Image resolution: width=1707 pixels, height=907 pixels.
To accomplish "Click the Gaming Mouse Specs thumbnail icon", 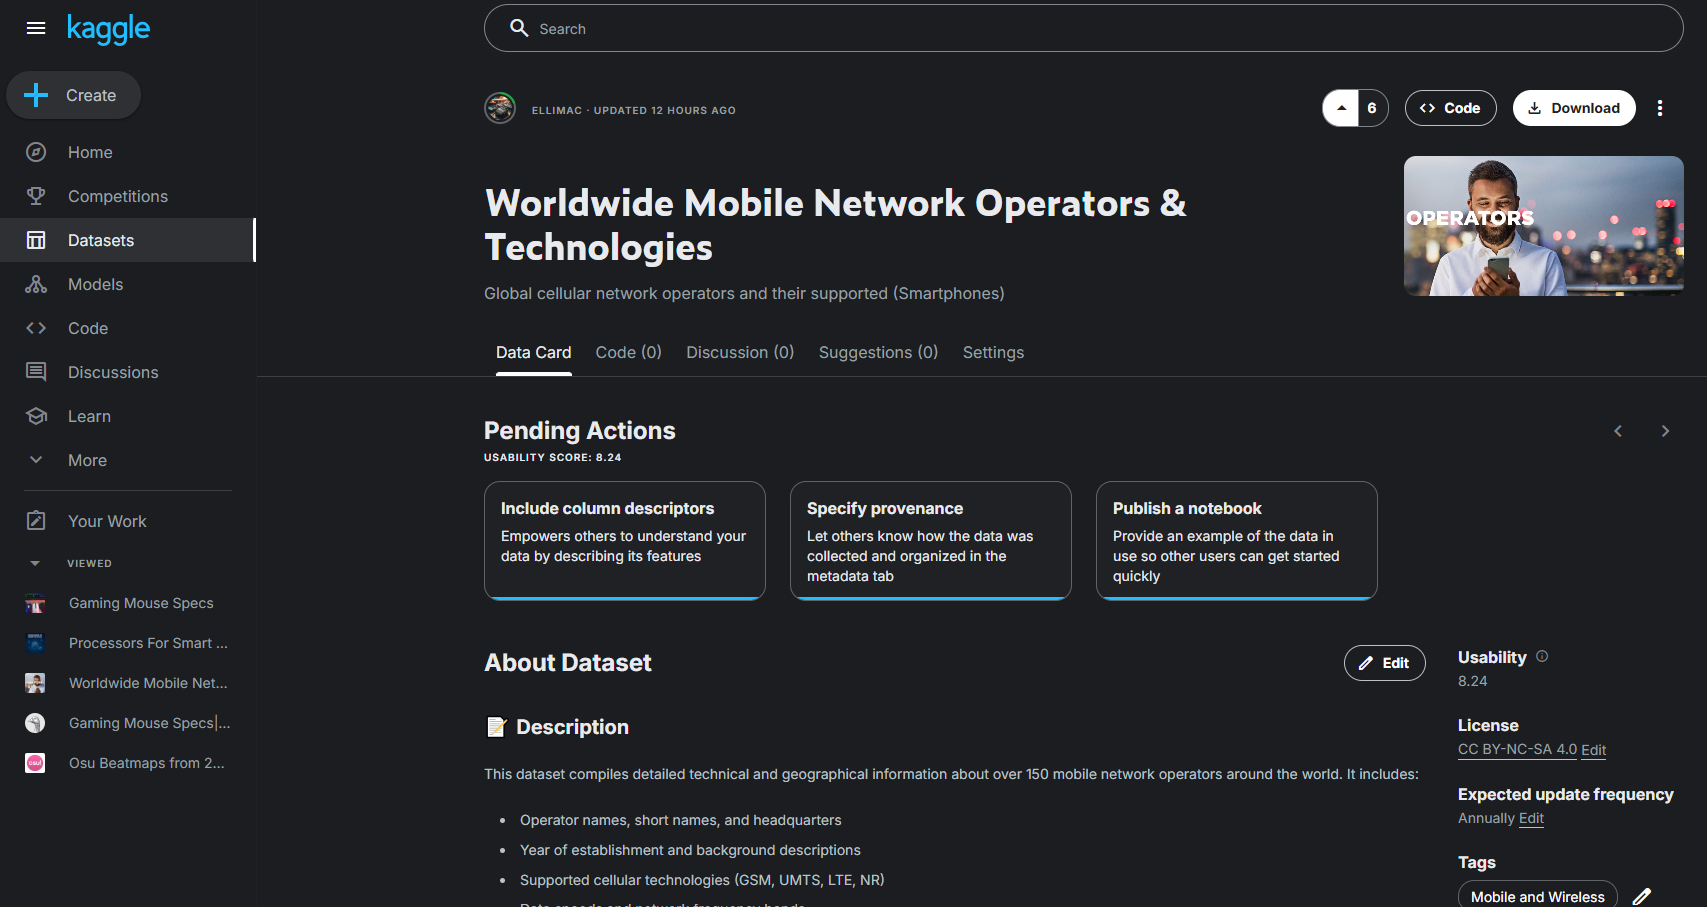I will pyautogui.click(x=35, y=603).
